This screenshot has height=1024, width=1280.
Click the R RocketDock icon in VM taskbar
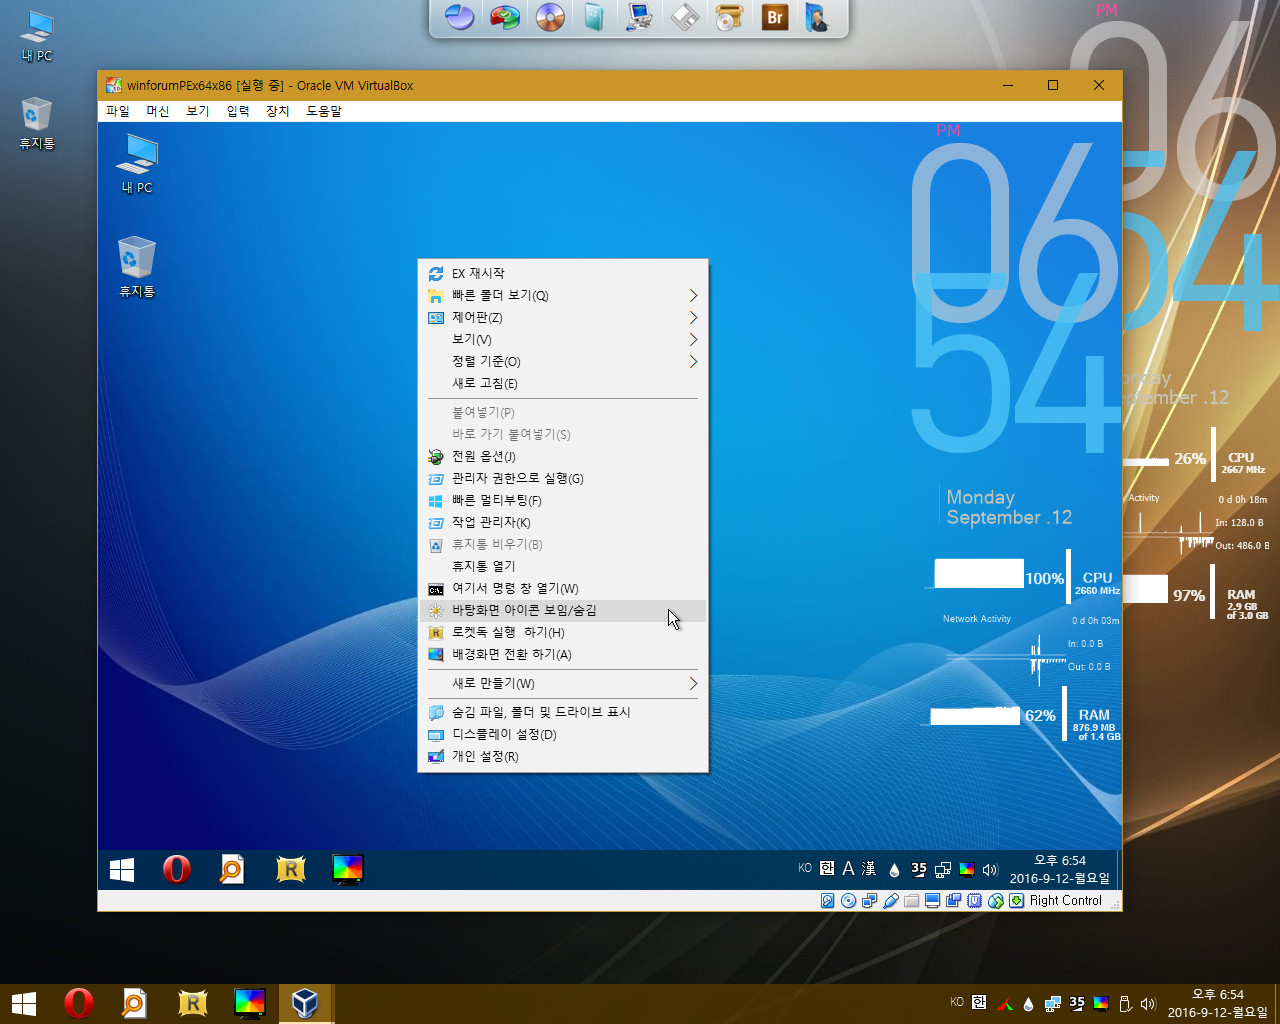pyautogui.click(x=290, y=869)
